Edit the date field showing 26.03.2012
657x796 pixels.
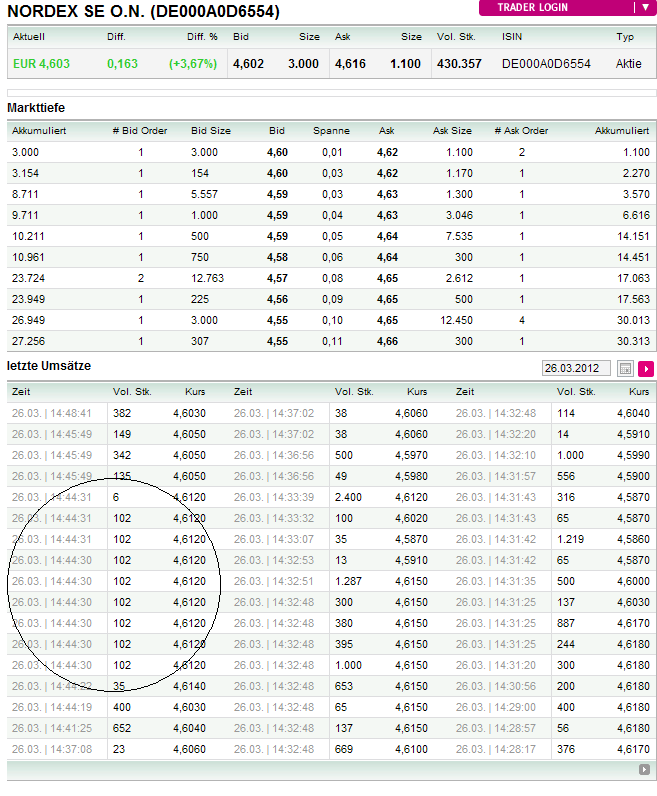coord(576,369)
